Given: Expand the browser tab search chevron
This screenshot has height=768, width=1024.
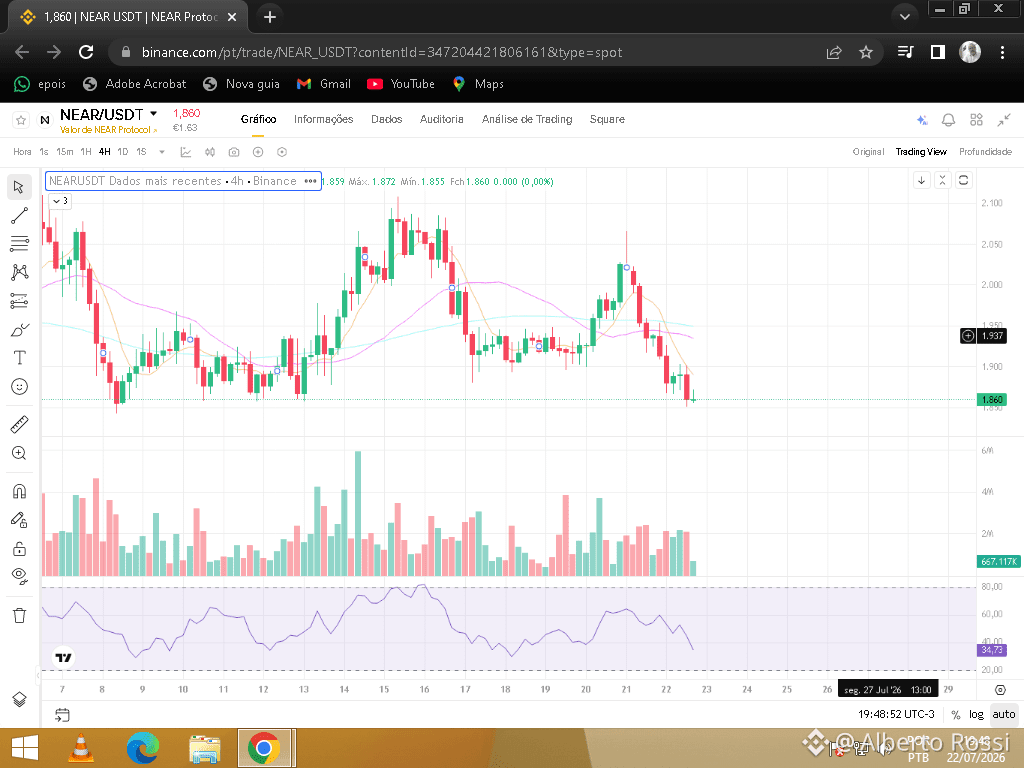Looking at the screenshot, I should coord(904,17).
